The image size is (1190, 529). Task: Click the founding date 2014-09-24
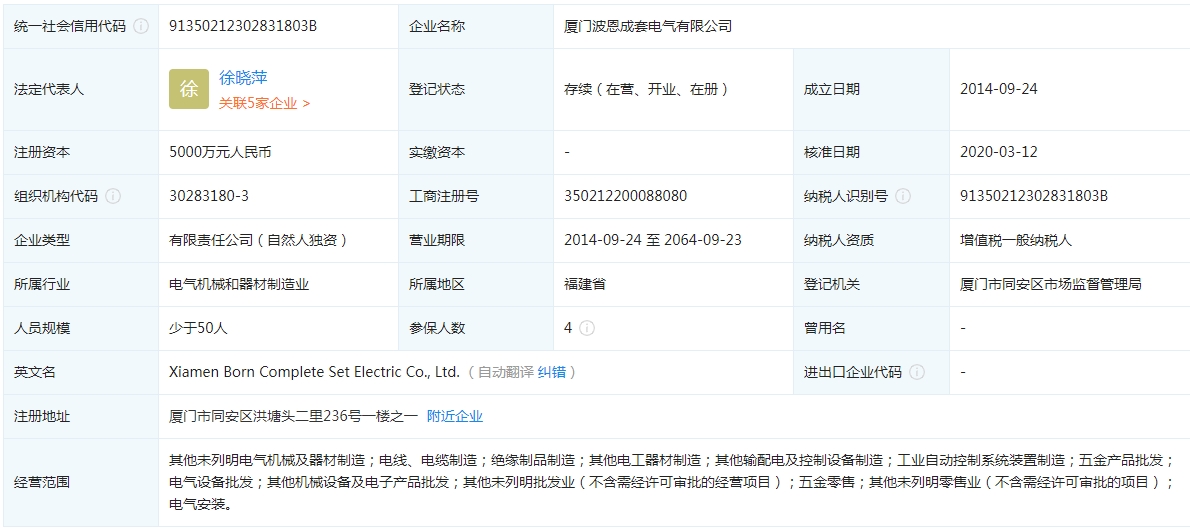998,89
